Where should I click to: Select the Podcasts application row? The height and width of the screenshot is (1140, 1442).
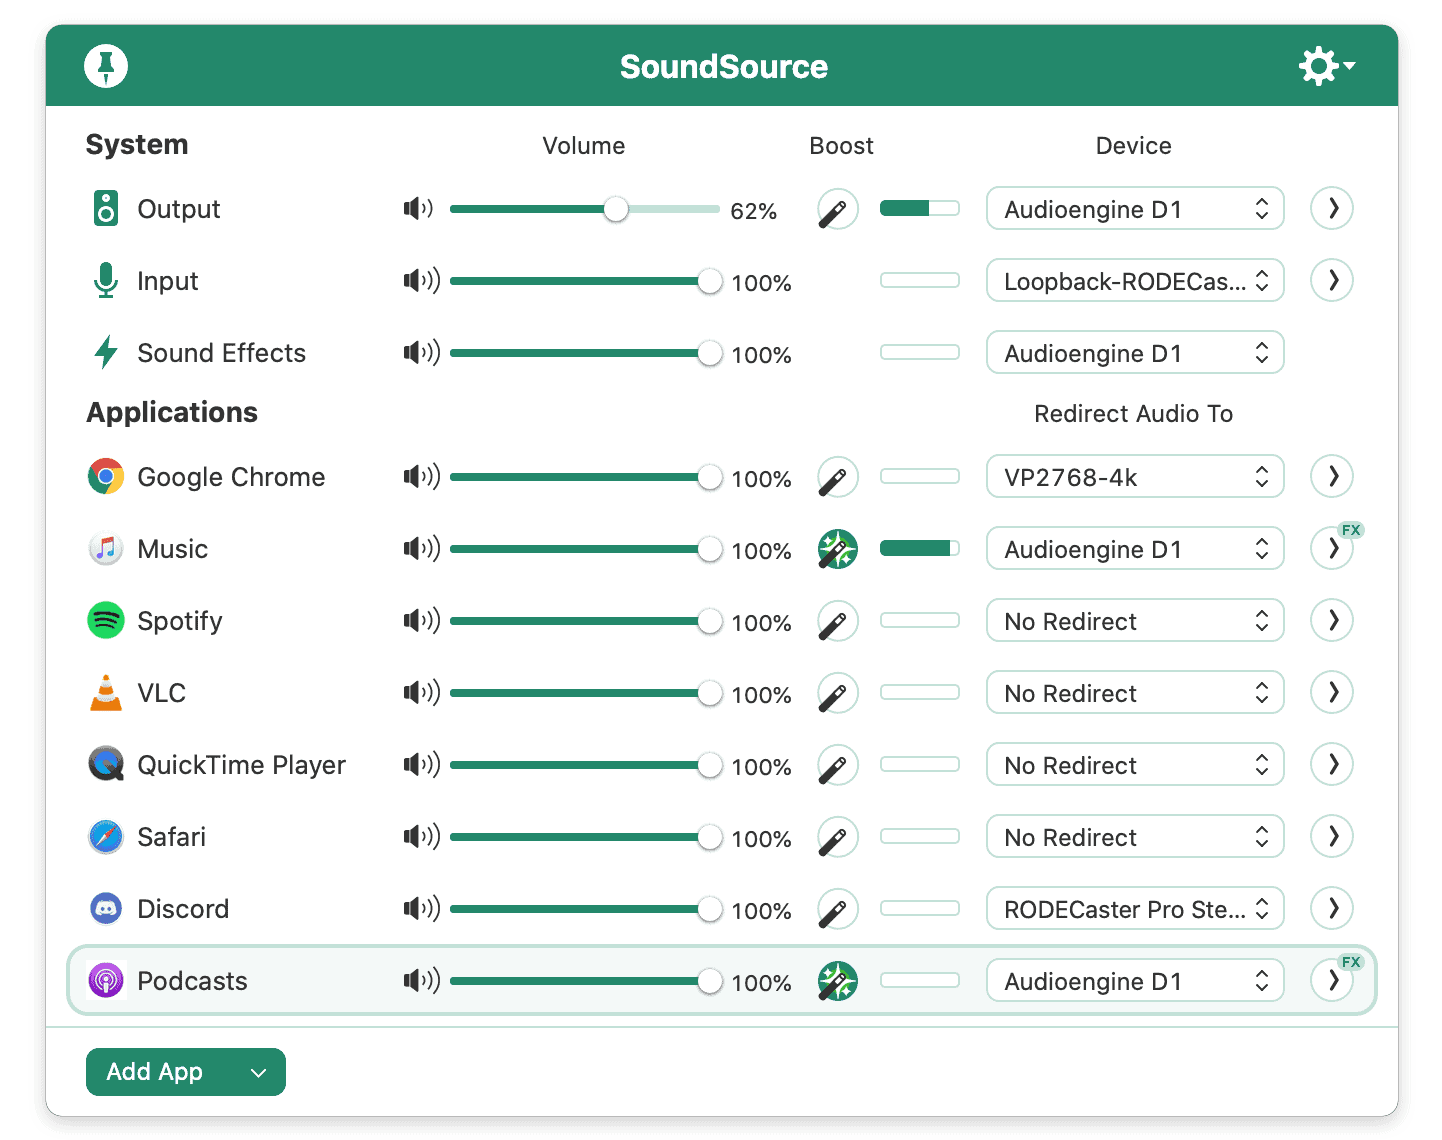point(192,981)
